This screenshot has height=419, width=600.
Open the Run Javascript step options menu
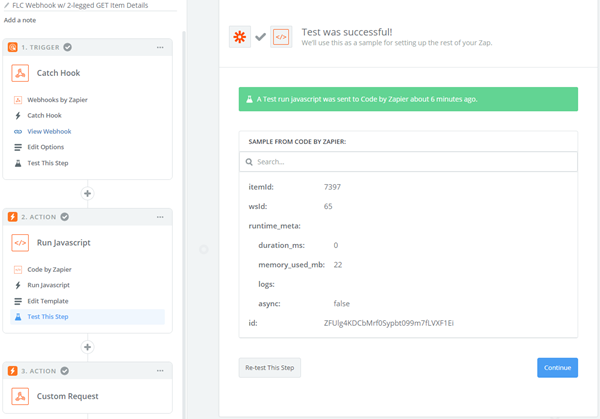coord(160,217)
